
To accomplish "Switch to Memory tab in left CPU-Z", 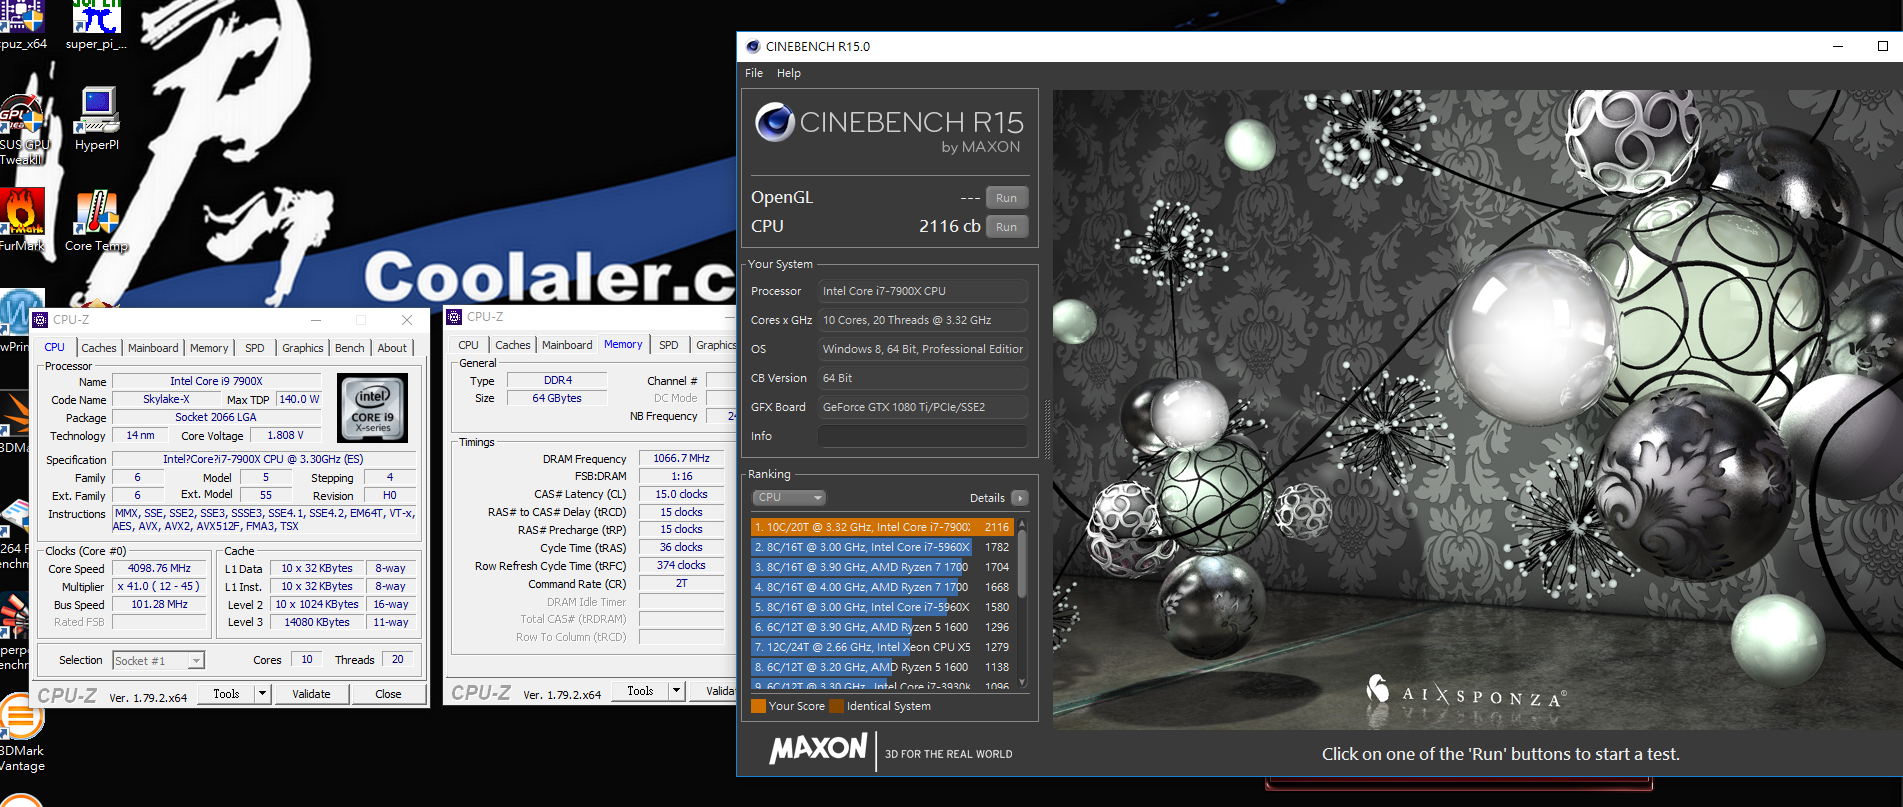I will [x=209, y=348].
